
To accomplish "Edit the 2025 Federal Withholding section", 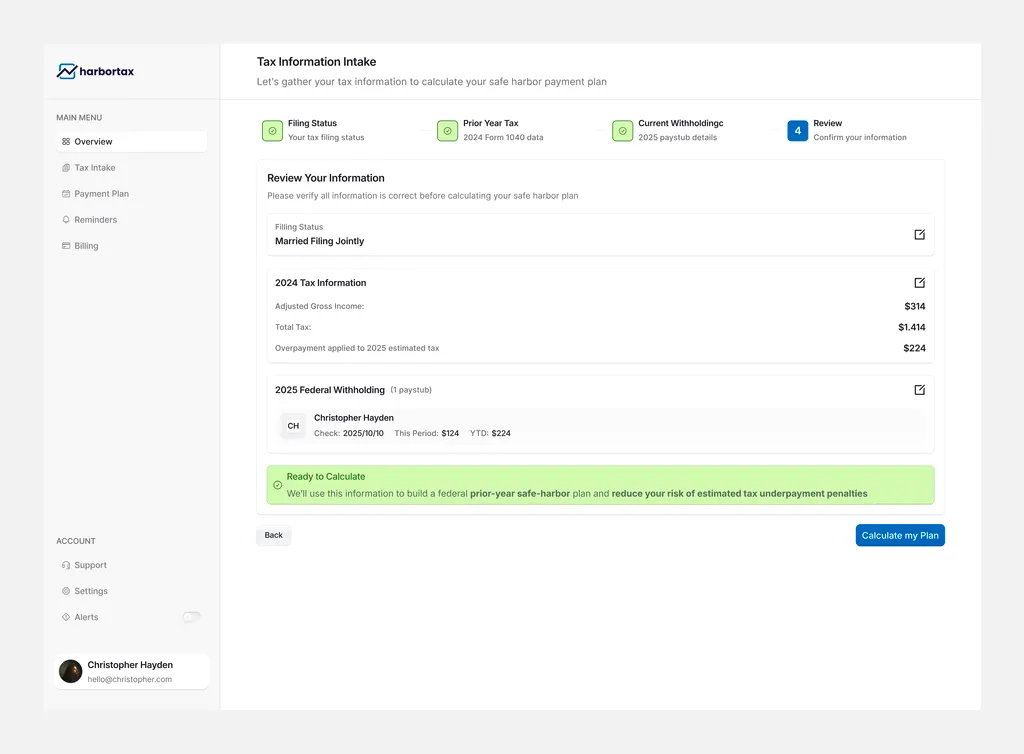I will coord(920,390).
